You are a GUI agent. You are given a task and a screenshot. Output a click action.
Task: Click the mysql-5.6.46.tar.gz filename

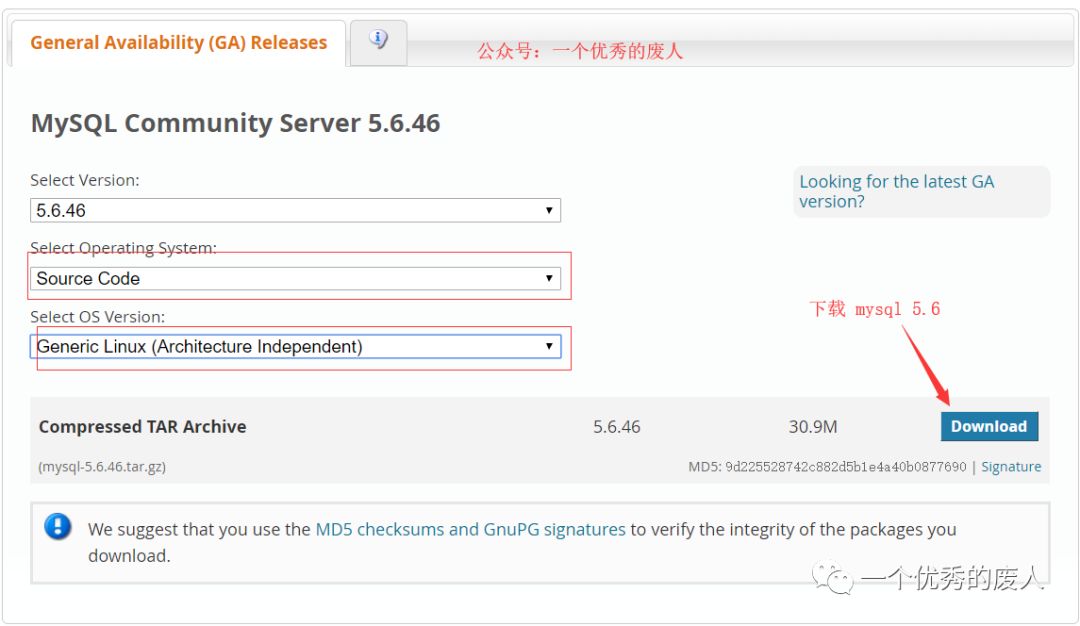[102, 467]
